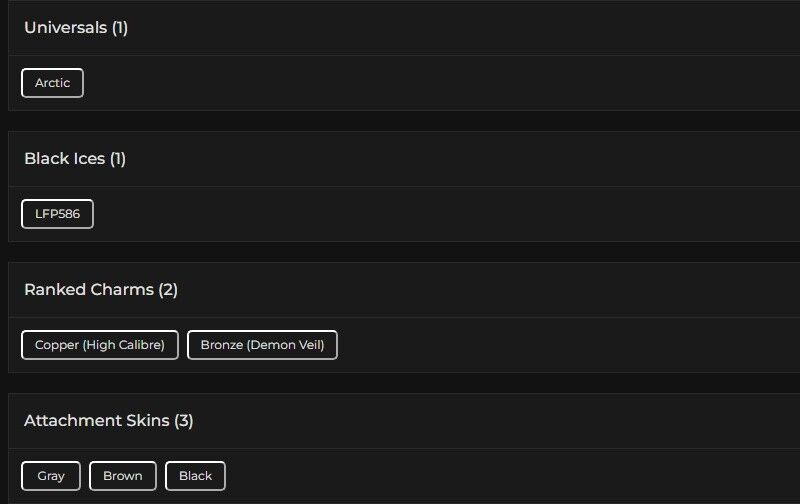Click the Arctic universal skin tag

52,83
